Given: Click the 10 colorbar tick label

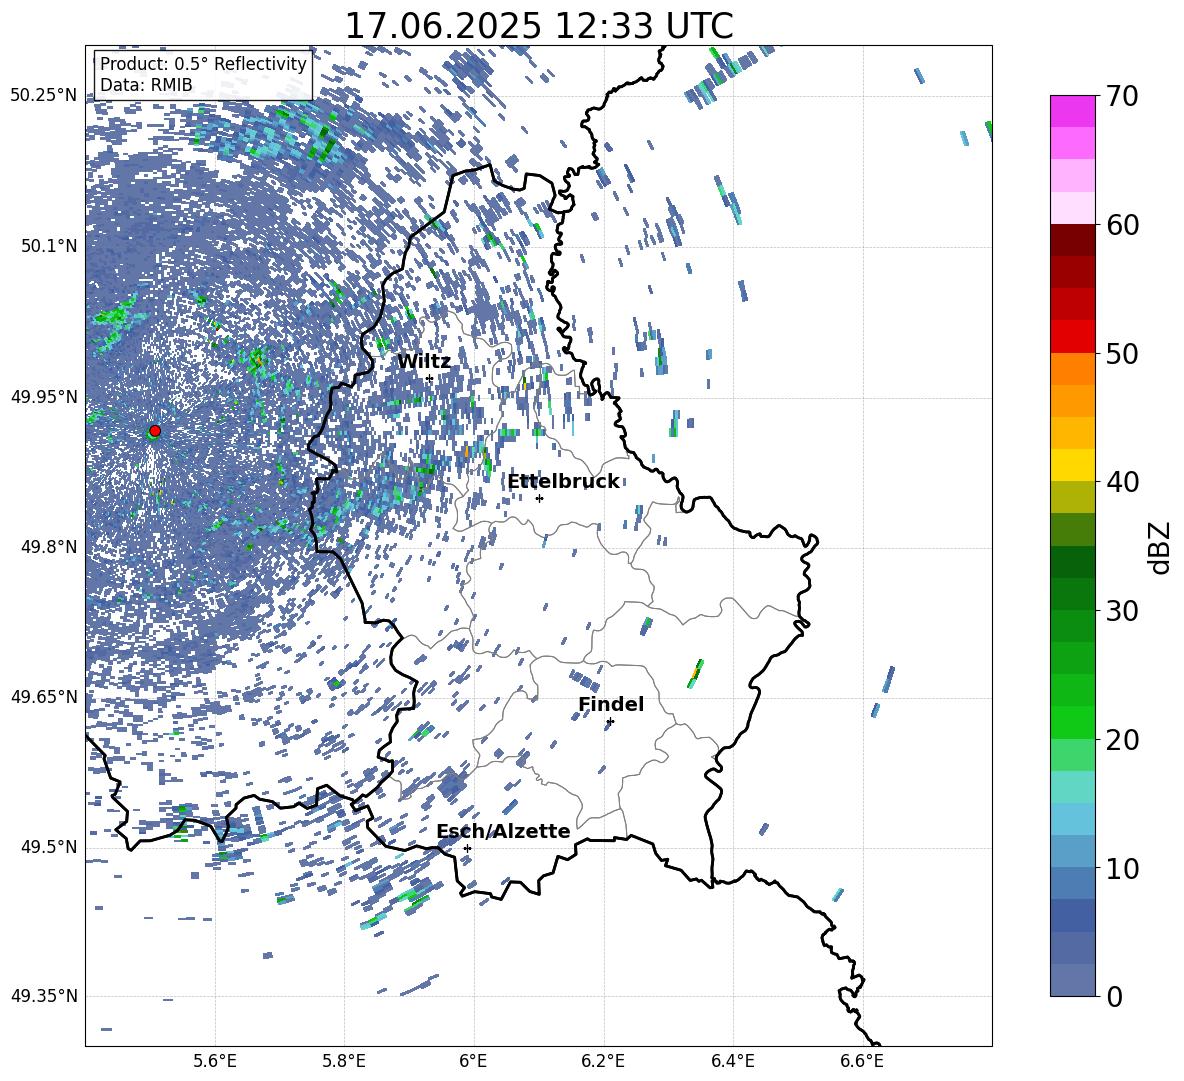Looking at the screenshot, I should click(x=1121, y=868).
